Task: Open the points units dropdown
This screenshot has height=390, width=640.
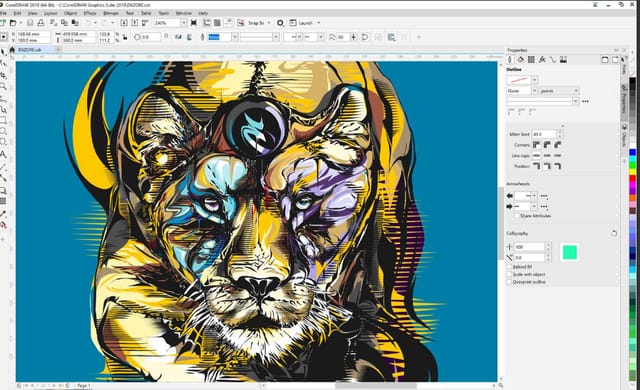Action: [x=576, y=91]
